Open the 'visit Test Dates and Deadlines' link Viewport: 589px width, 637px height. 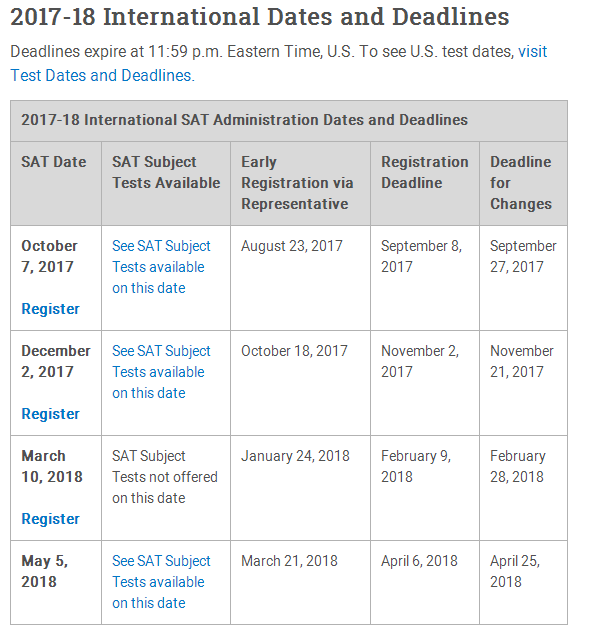pos(102,75)
